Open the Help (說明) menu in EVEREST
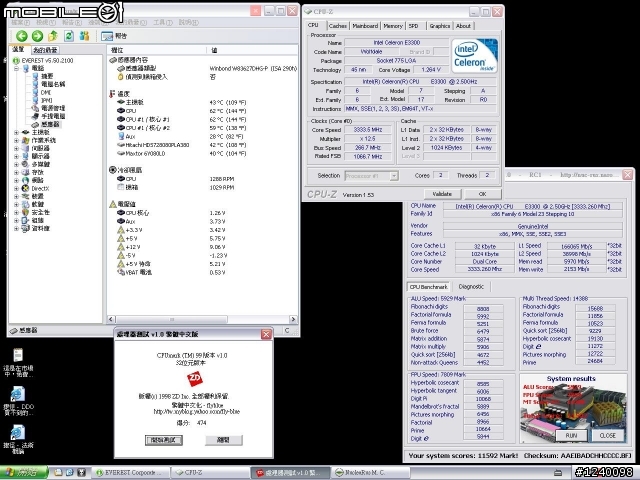 tap(189, 22)
